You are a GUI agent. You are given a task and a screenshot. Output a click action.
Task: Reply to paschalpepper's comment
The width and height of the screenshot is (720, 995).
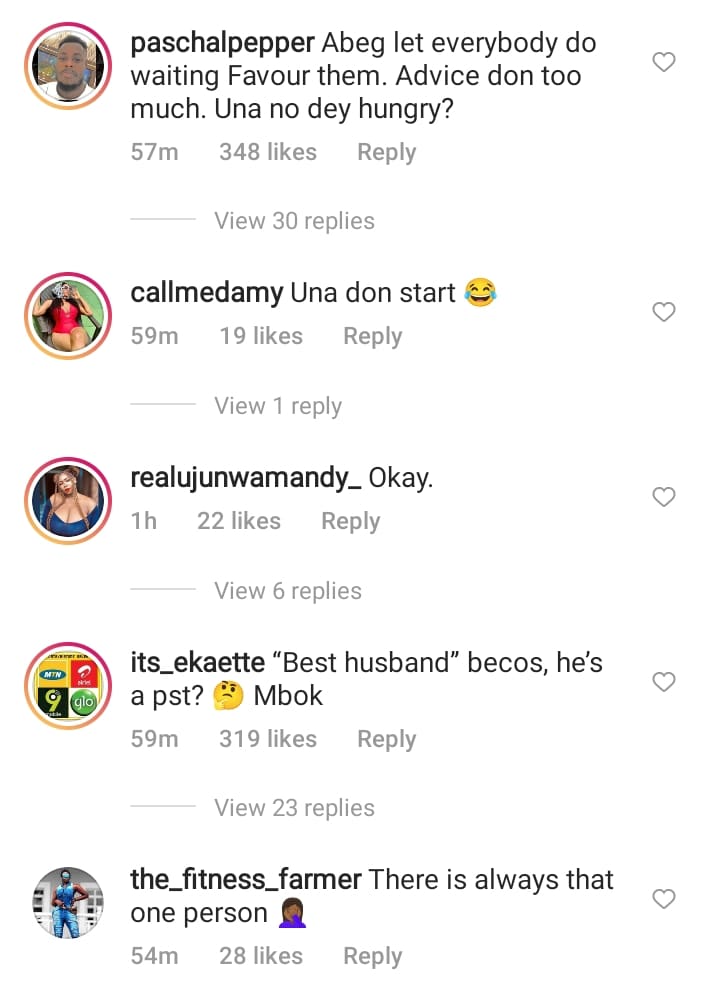point(386,153)
